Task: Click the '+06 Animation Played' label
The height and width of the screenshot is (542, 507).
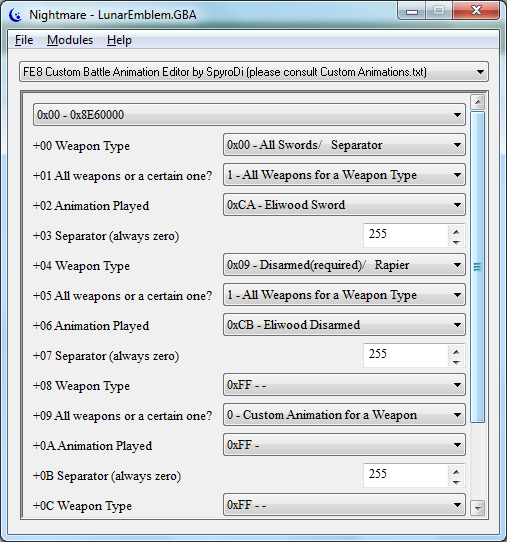Action: pyautogui.click(x=91, y=326)
